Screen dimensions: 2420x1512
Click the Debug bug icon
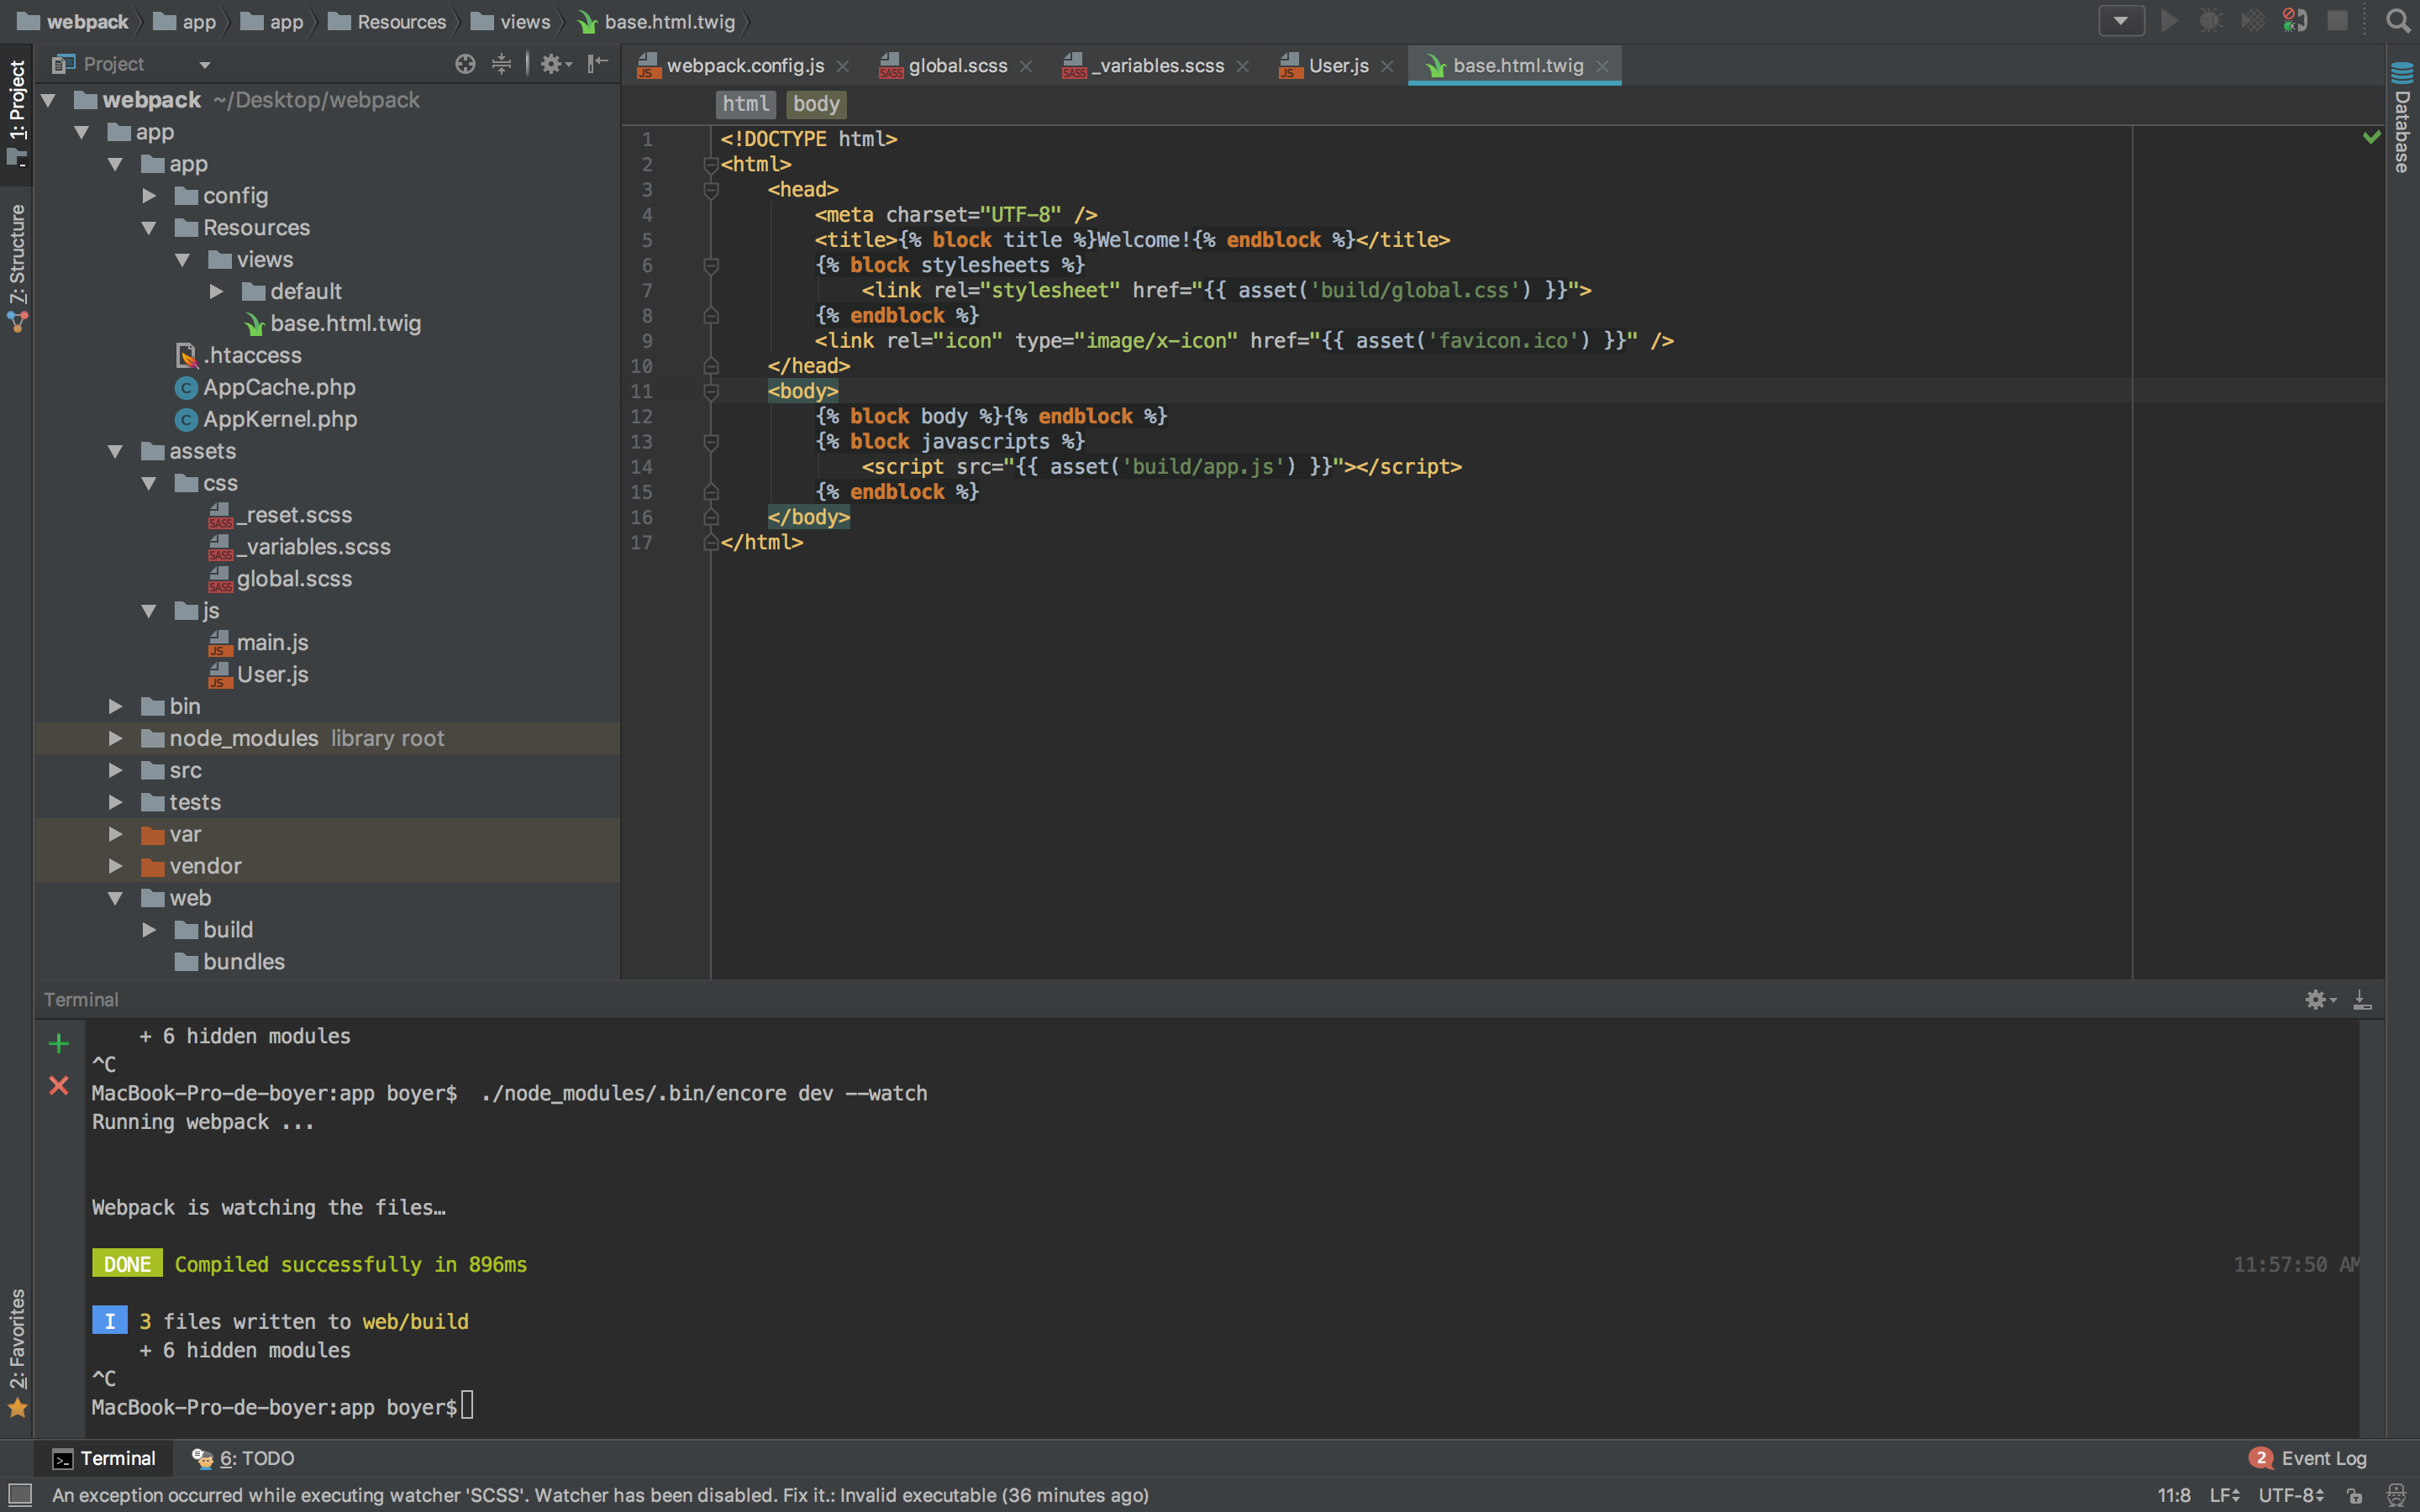click(2210, 21)
